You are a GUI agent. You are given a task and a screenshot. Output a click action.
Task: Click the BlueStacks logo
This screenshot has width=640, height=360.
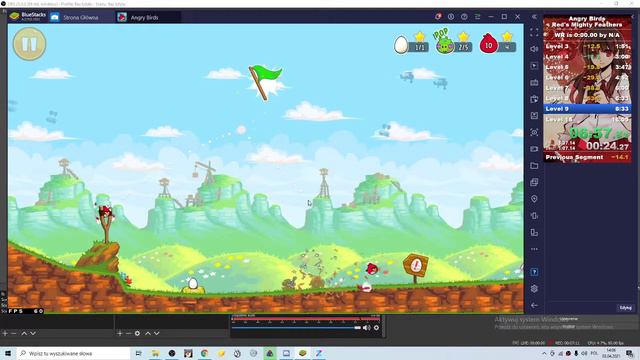click(27, 16)
